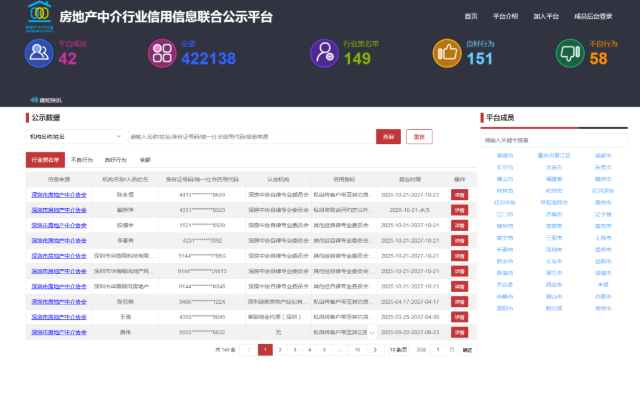641x399 pixels.
Task: Open 天台县 member link
Action: coord(505,285)
